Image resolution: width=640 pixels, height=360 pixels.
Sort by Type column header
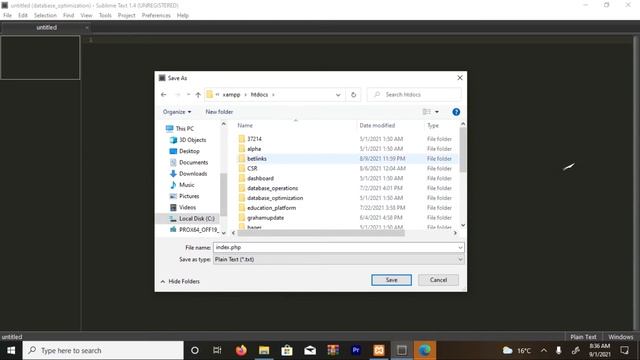[433, 126]
